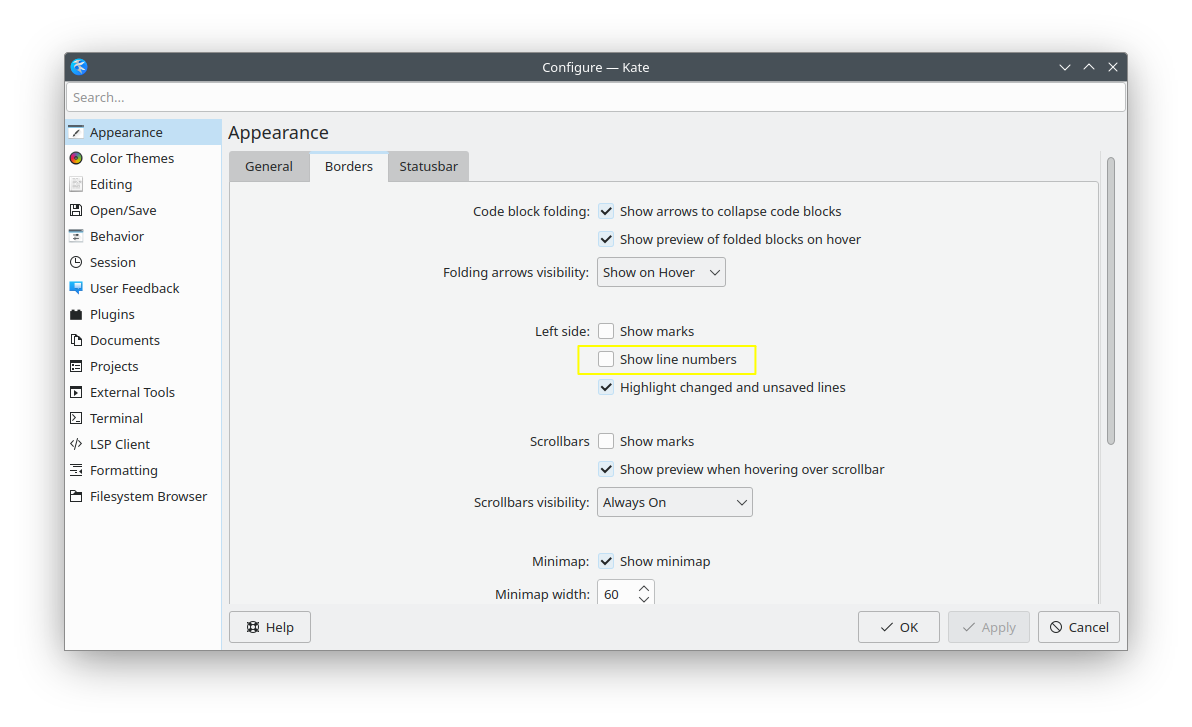Viewport: 1192px width, 727px height.
Task: Select the Terminal icon in sidebar
Action: pos(76,418)
